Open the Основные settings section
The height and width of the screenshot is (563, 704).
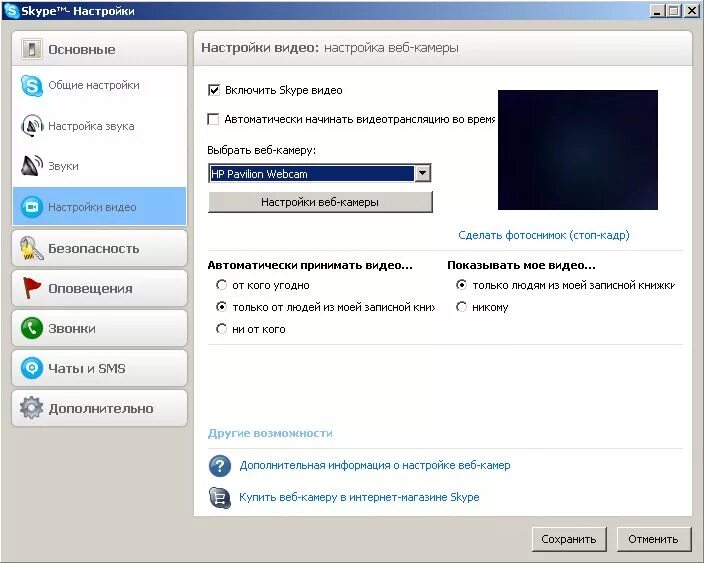tap(99, 49)
